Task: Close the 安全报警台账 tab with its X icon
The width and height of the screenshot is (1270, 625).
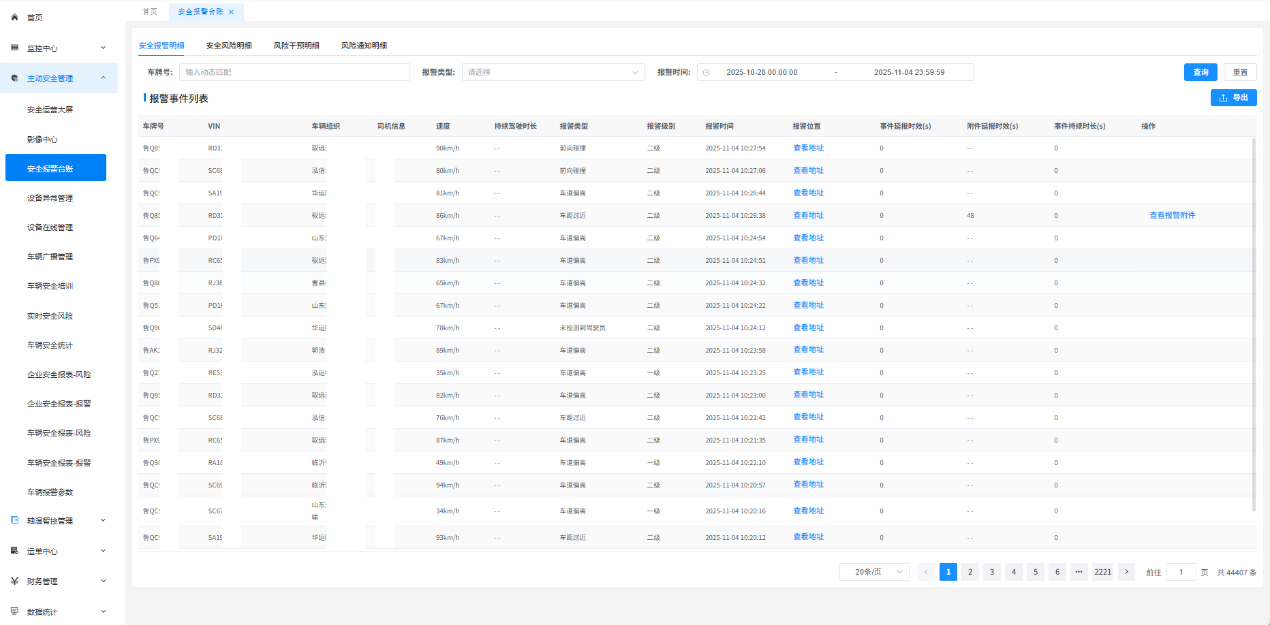Action: [x=231, y=12]
